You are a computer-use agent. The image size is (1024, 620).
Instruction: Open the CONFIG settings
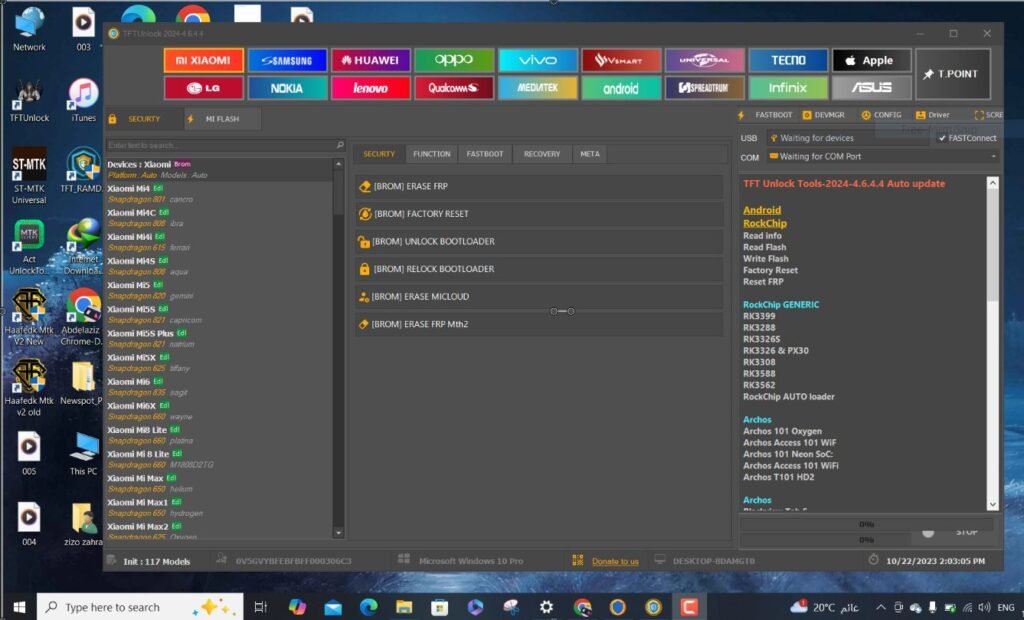point(881,115)
